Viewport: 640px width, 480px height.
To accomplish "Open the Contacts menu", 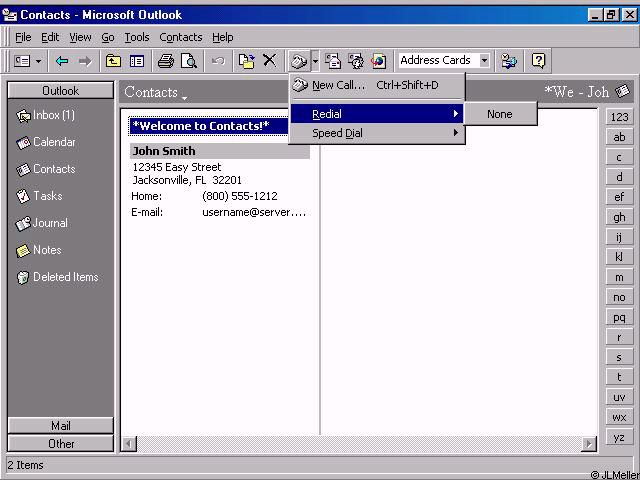I will [x=181, y=38].
